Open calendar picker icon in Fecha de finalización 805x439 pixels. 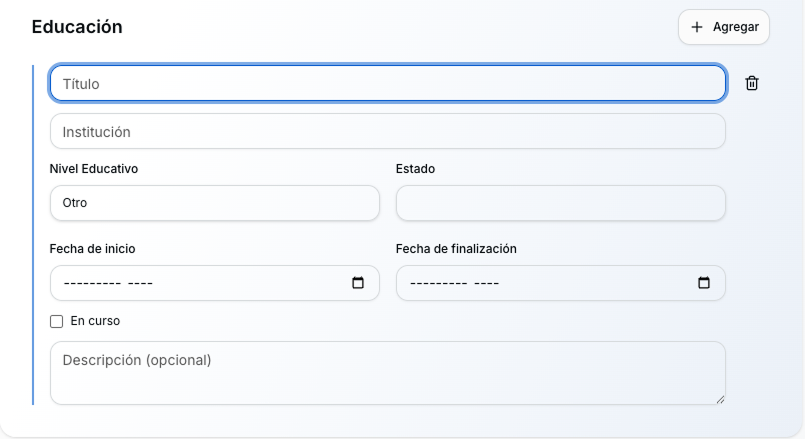pos(704,283)
